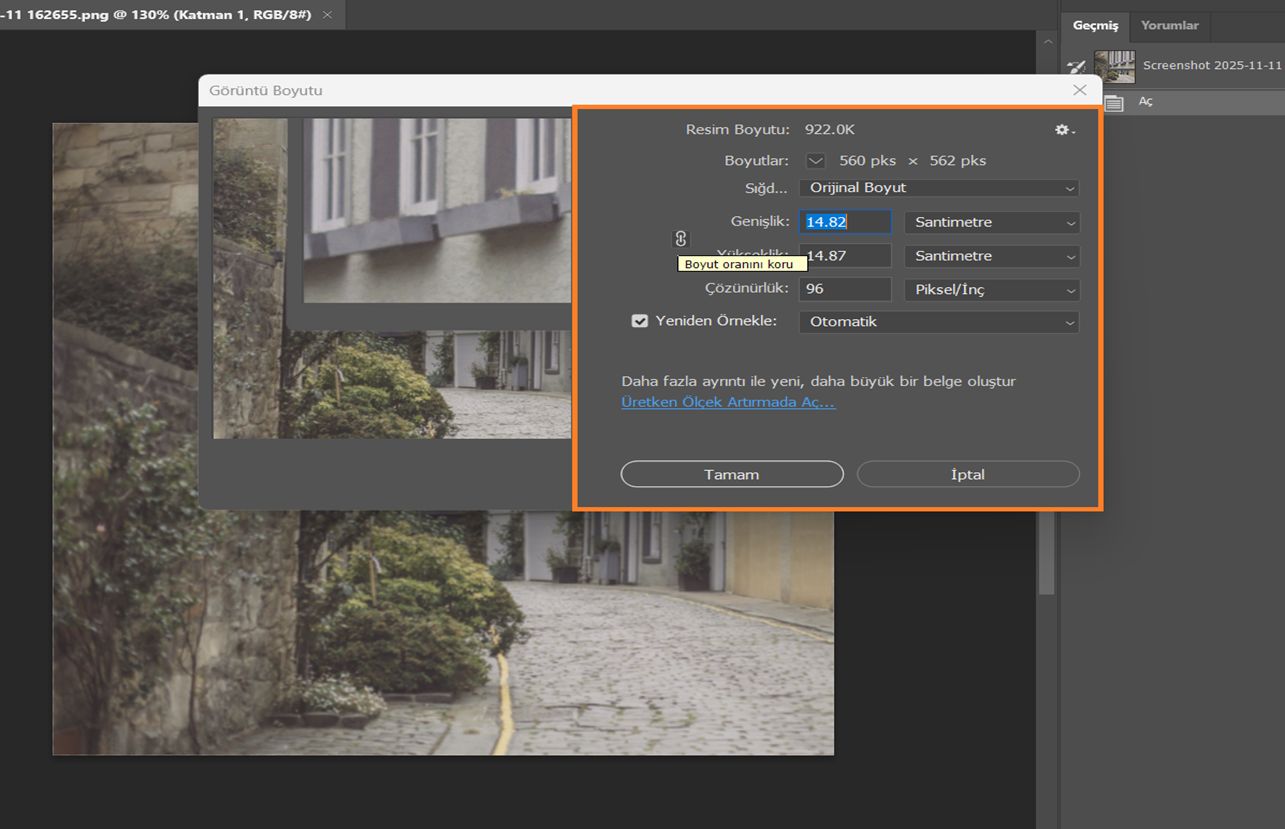The width and height of the screenshot is (1285, 829).
Task: Uncheck the Yeniden Örnekle checkbox
Action: [640, 322]
